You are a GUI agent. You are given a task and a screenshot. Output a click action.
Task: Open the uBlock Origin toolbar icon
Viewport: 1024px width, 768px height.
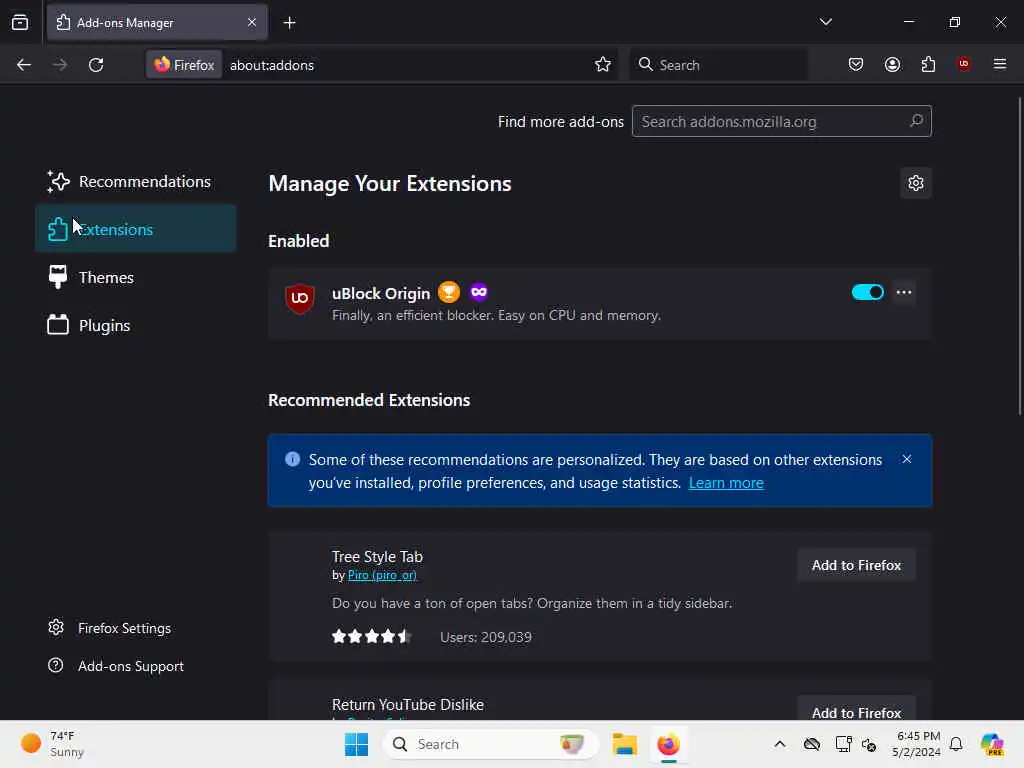(x=963, y=64)
